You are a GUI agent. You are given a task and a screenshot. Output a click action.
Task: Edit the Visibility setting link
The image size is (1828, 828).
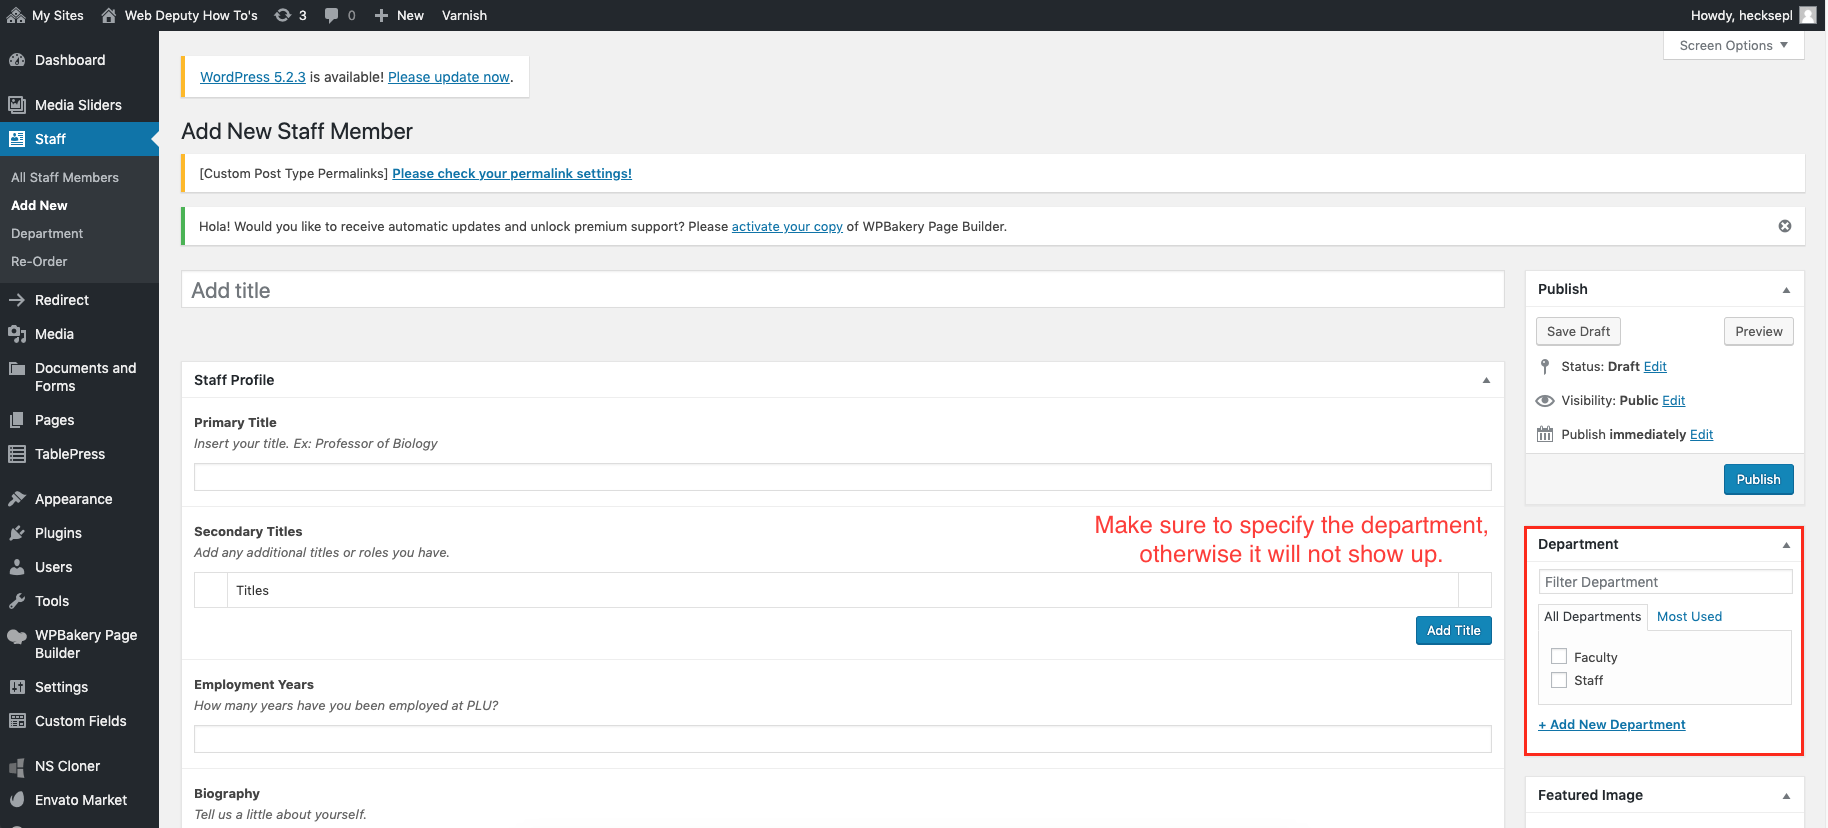coord(1674,401)
